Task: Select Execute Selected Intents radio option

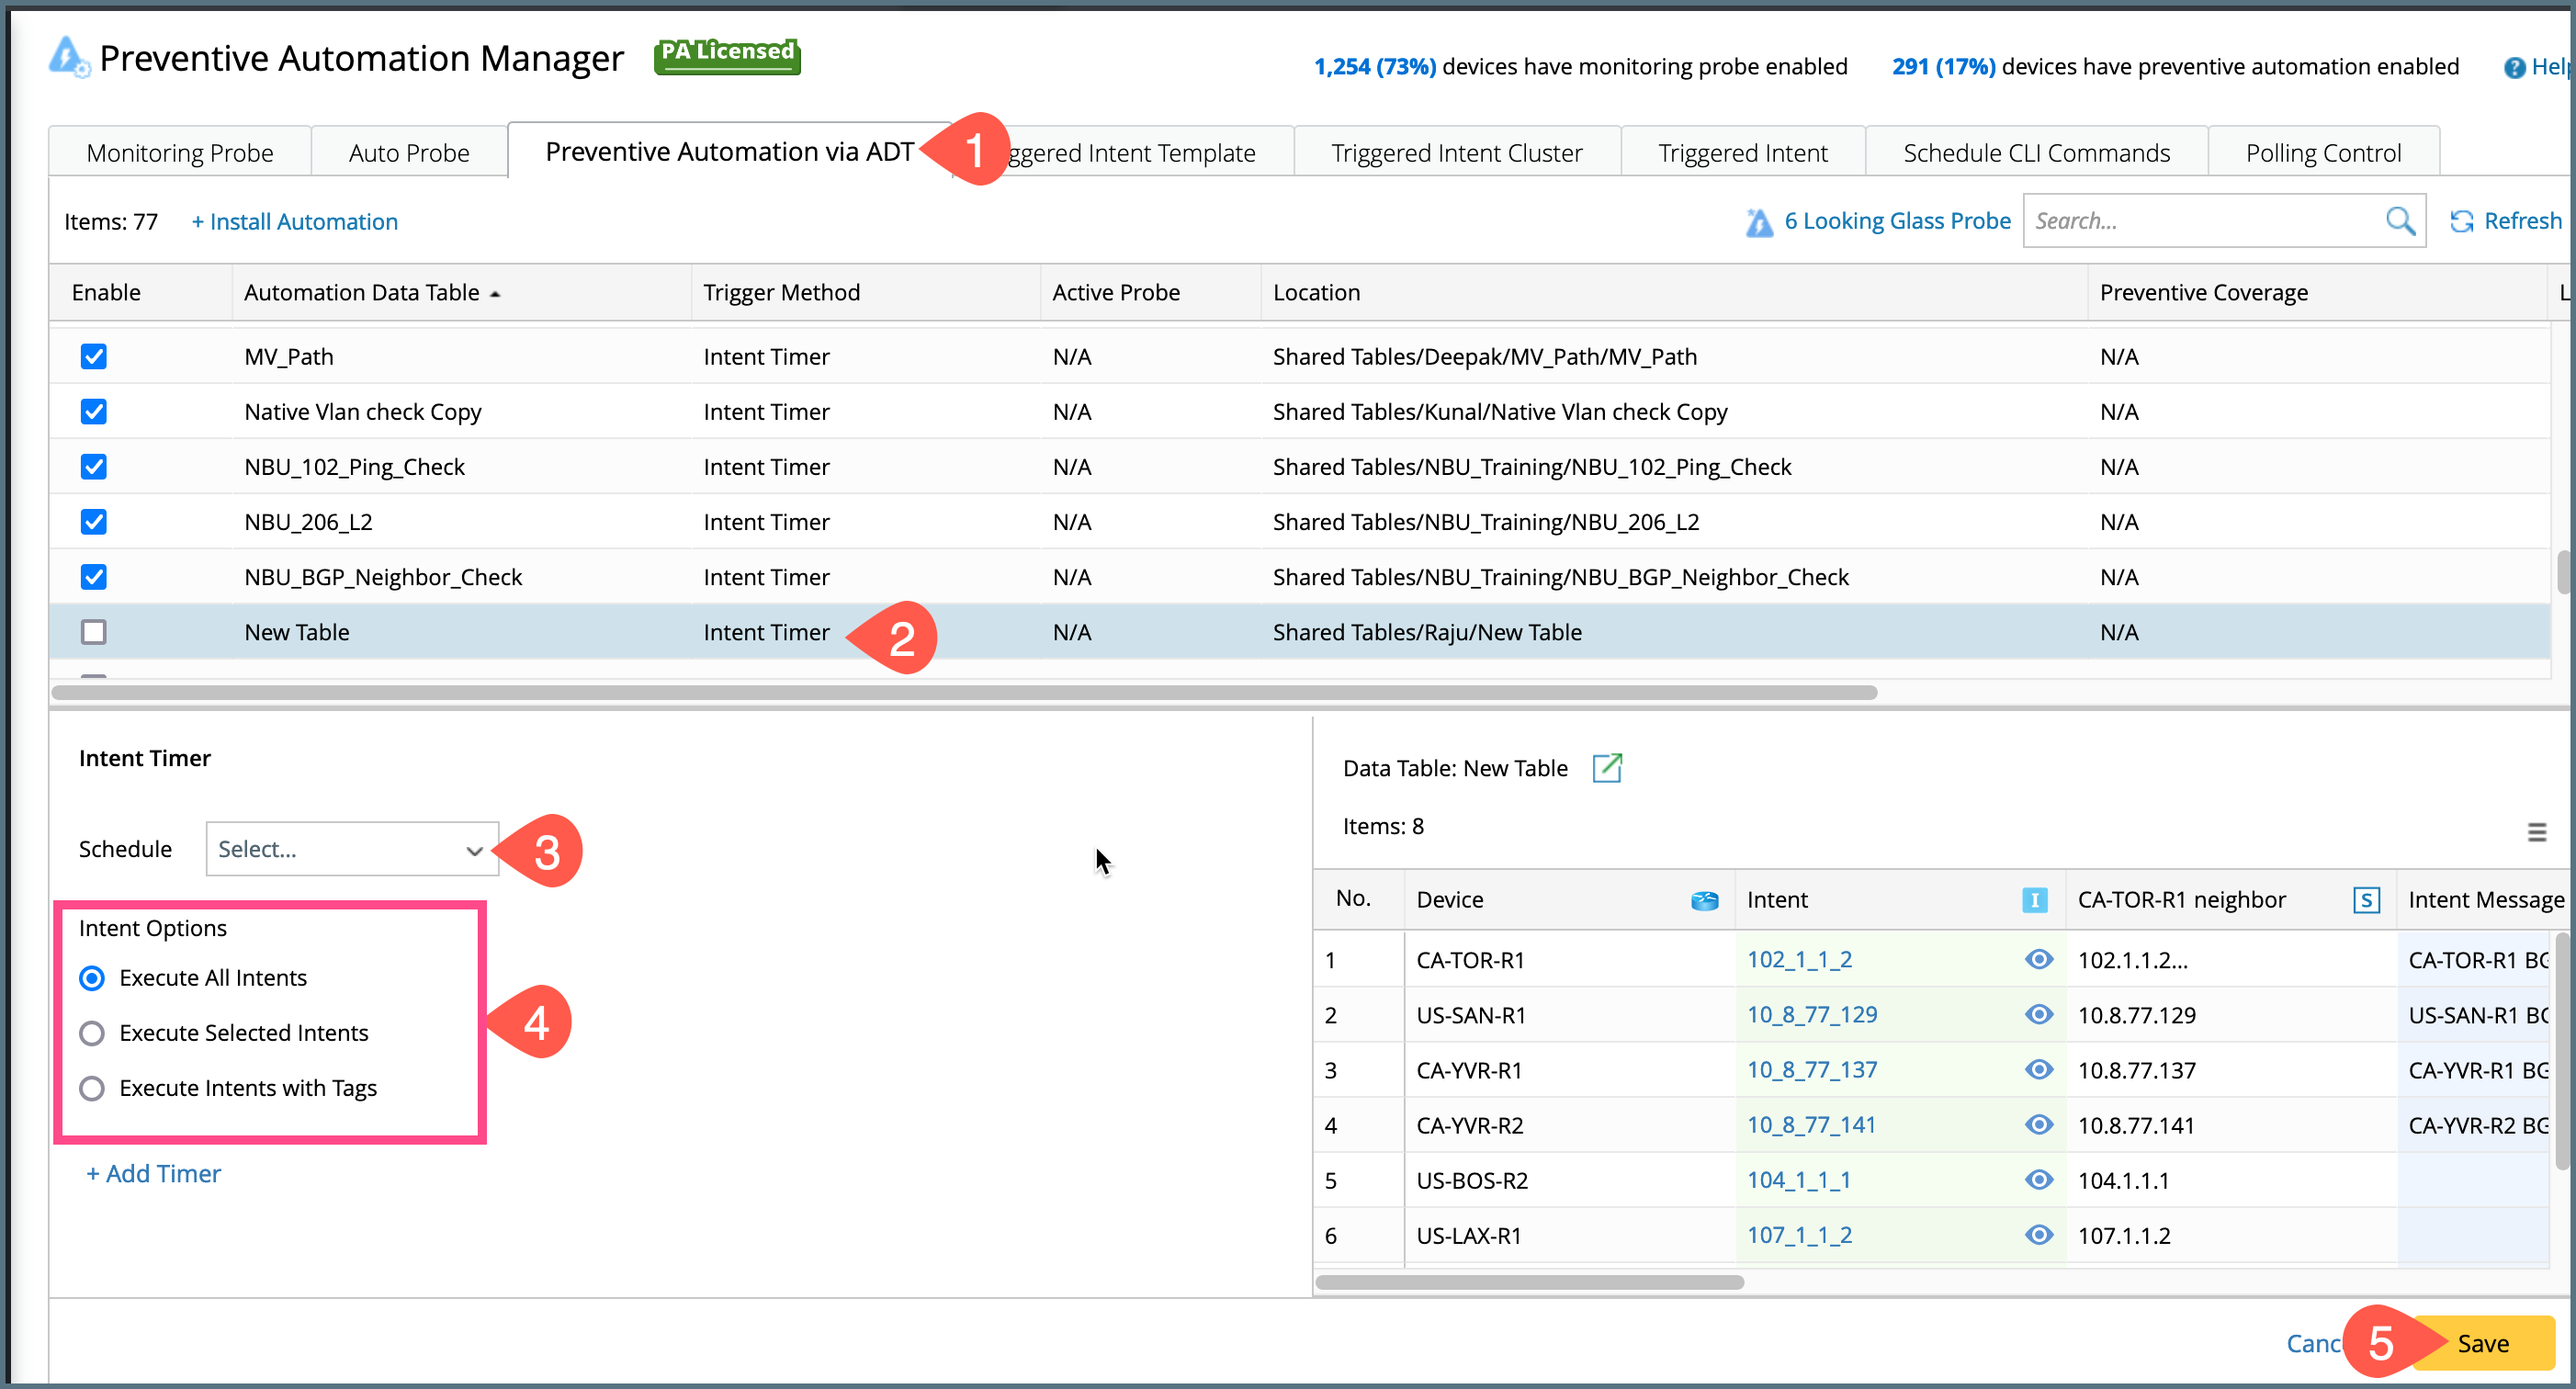Action: (x=92, y=1033)
